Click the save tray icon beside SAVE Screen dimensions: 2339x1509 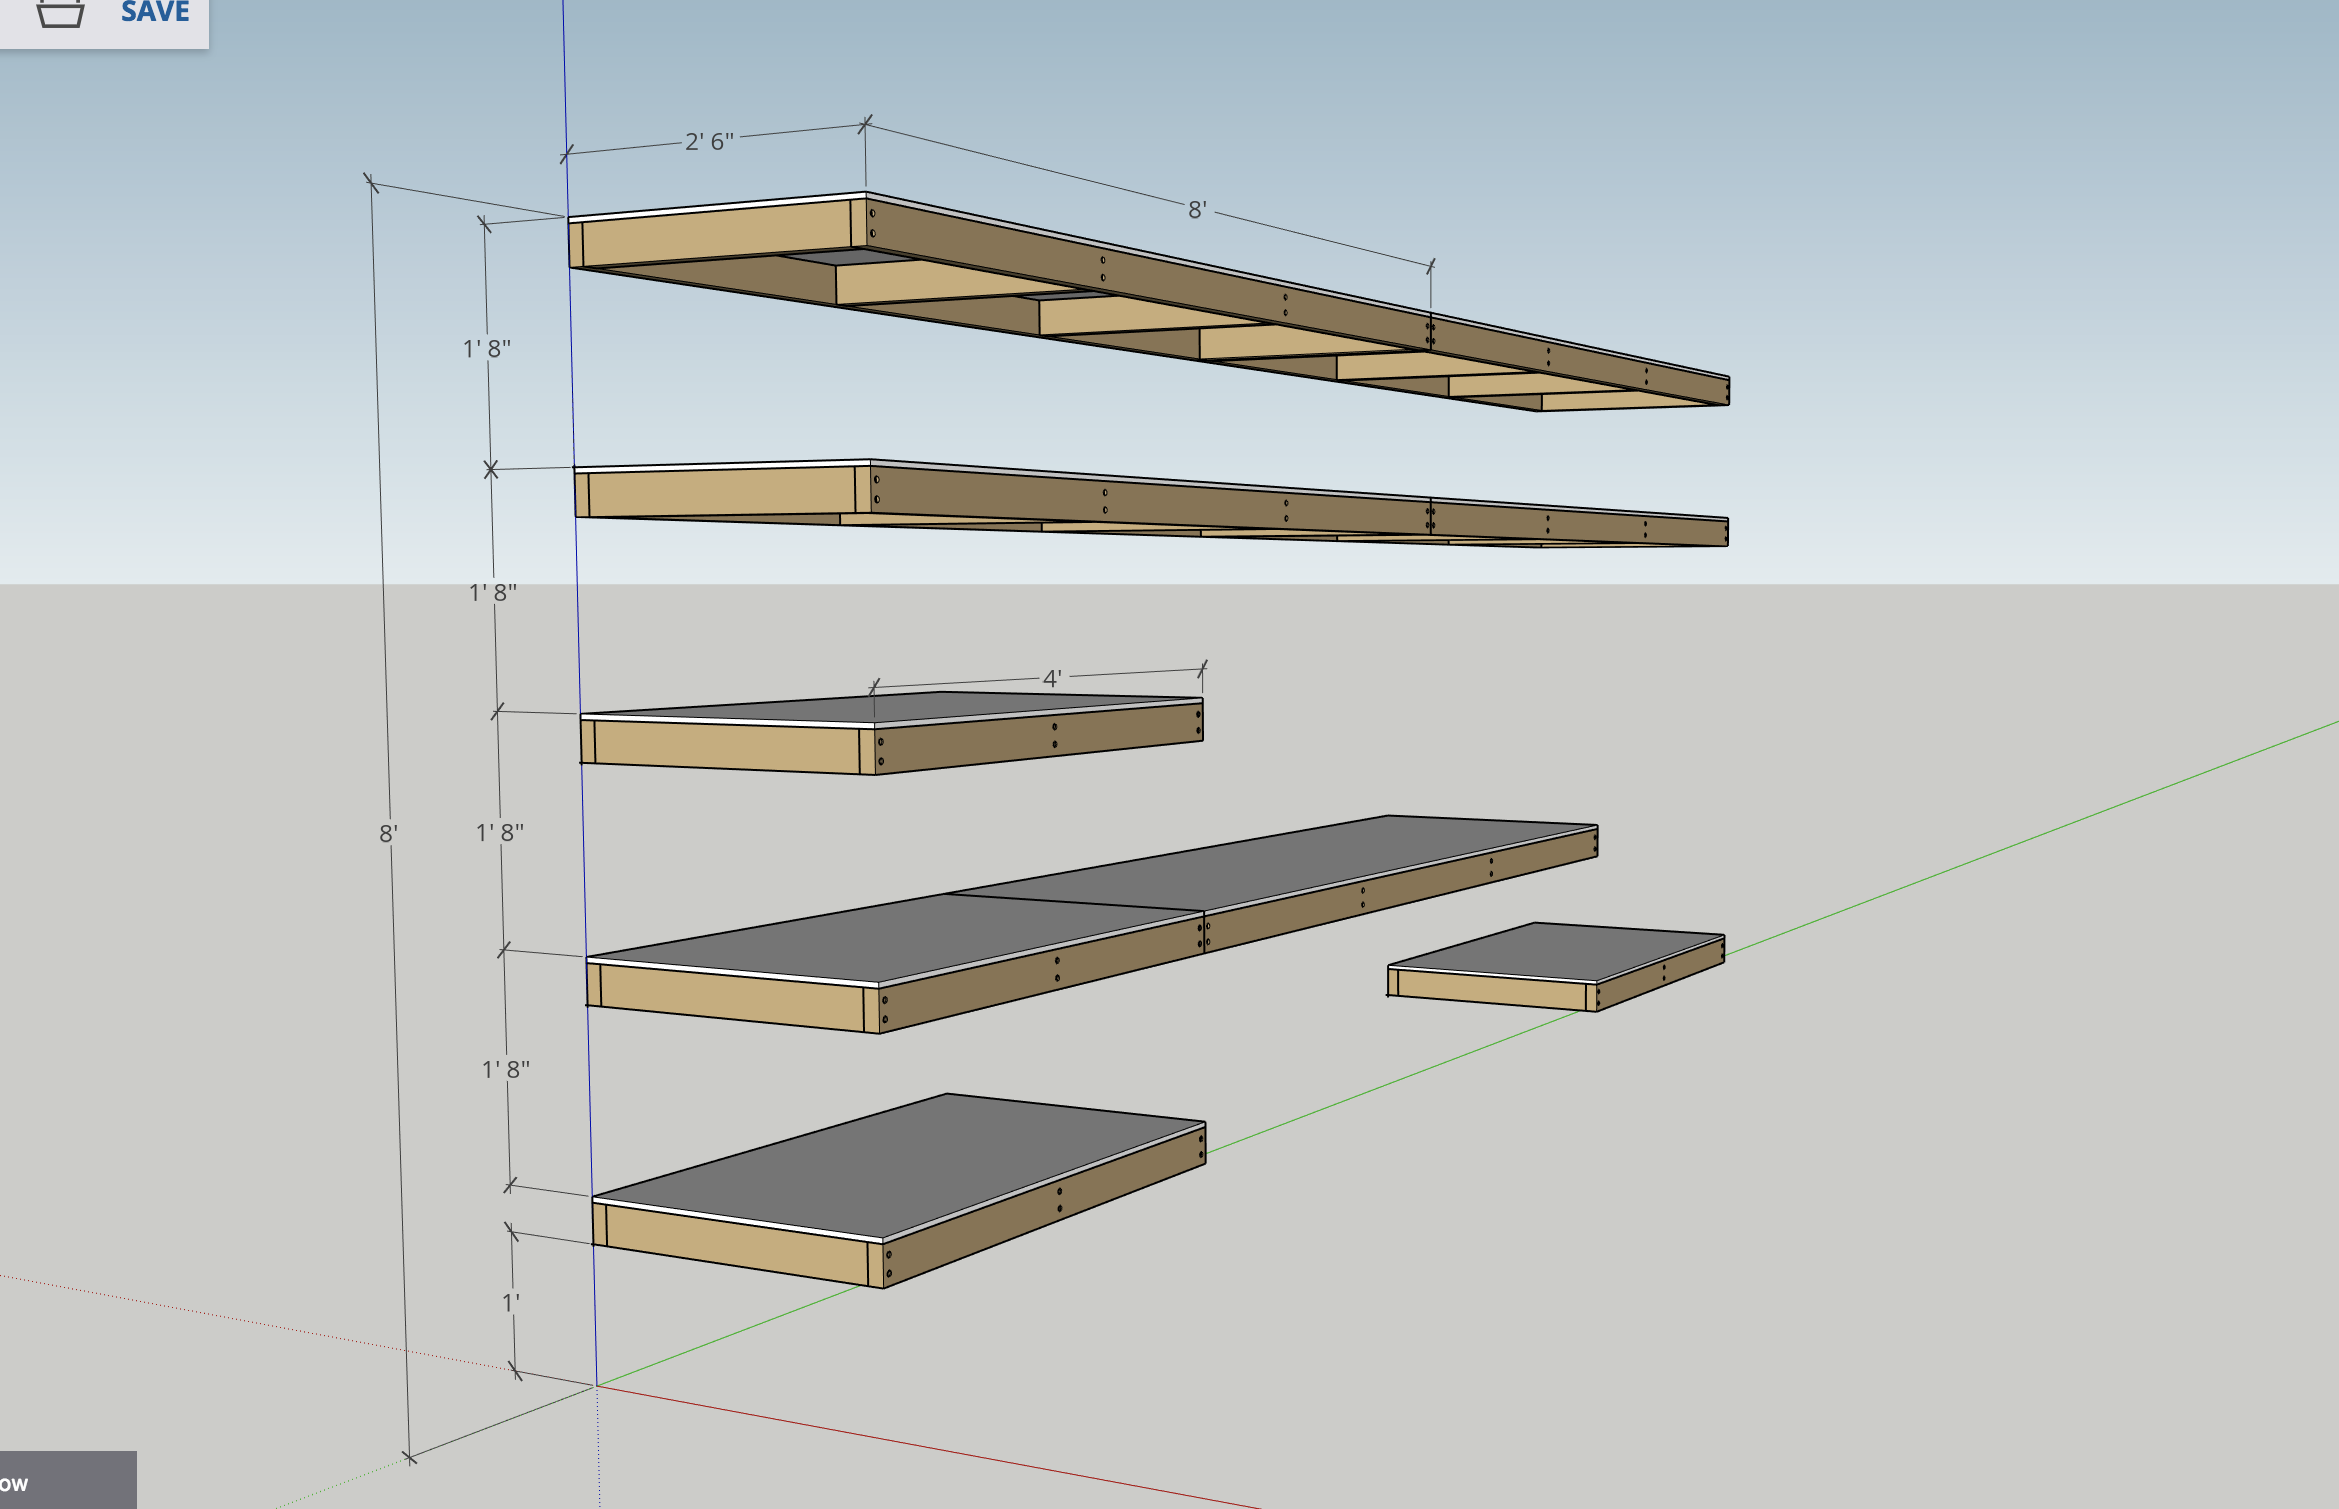(60, 14)
